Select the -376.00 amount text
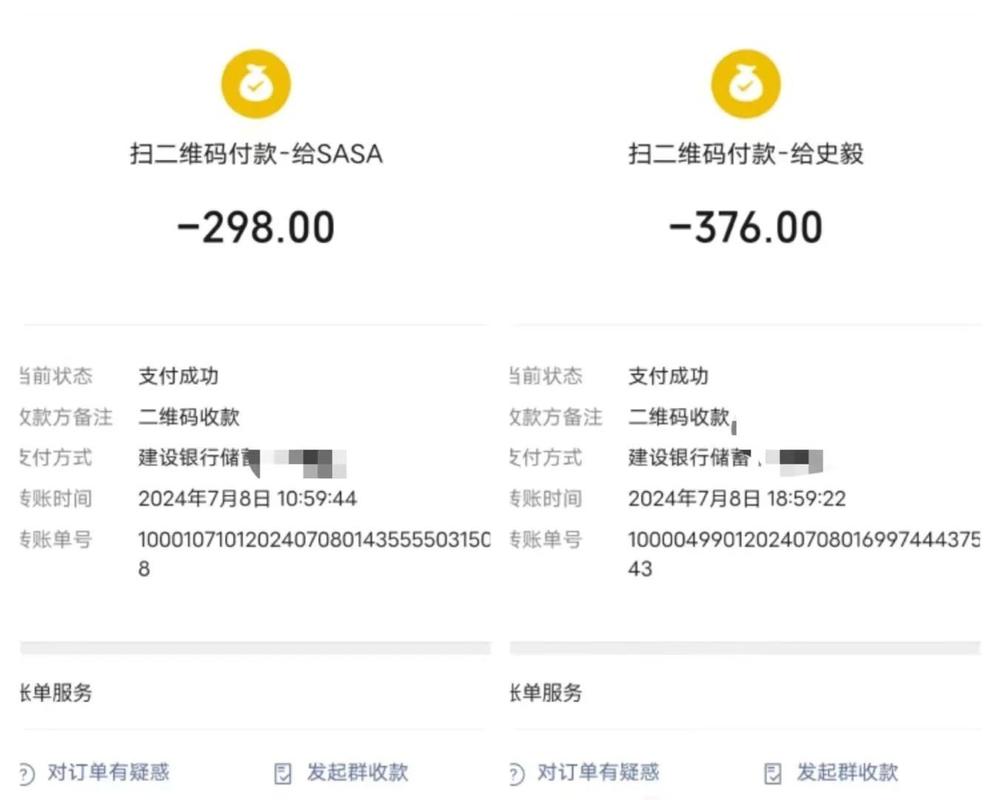Image resolution: width=1000 pixels, height=800 pixels. point(745,228)
